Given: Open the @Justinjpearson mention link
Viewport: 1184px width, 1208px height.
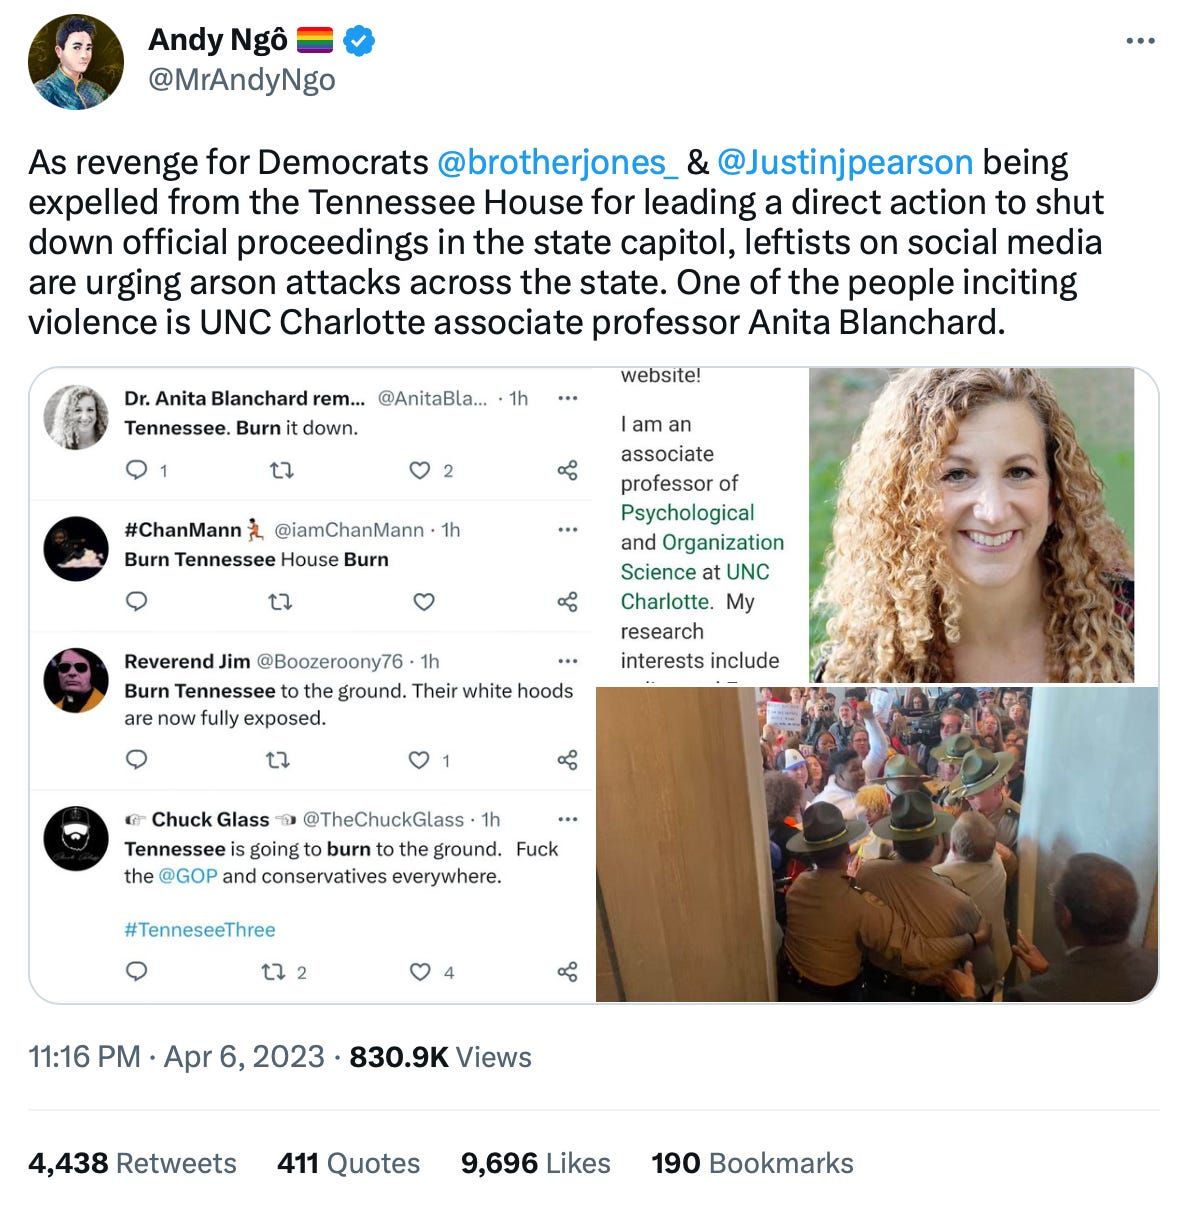Looking at the screenshot, I should coord(845,162).
